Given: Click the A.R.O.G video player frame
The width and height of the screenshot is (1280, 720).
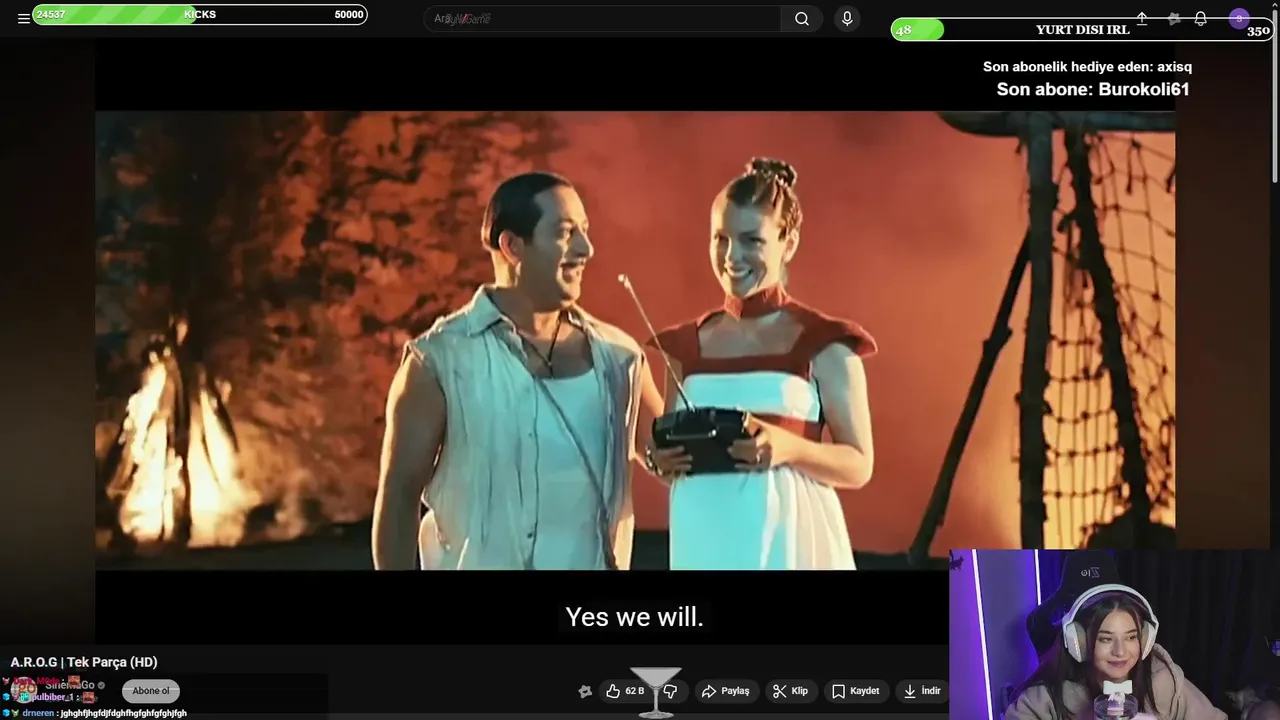Looking at the screenshot, I should tap(635, 340).
